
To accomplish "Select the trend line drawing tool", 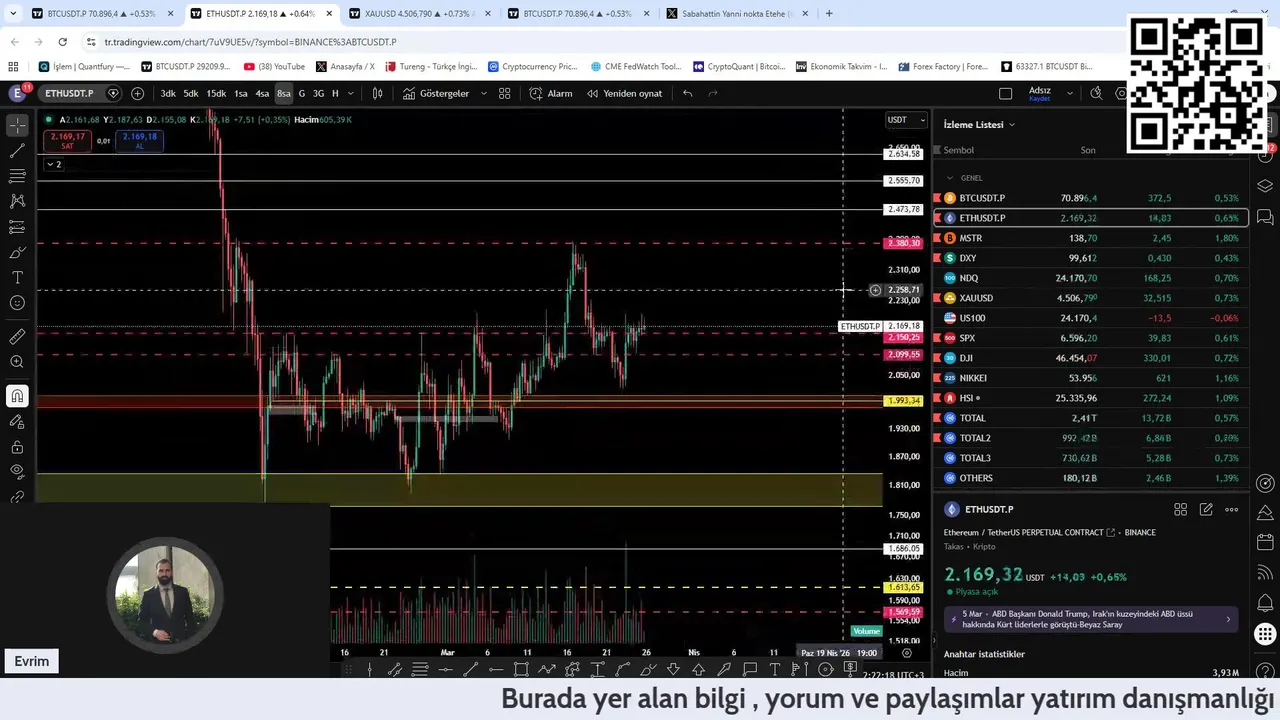I will (17, 151).
